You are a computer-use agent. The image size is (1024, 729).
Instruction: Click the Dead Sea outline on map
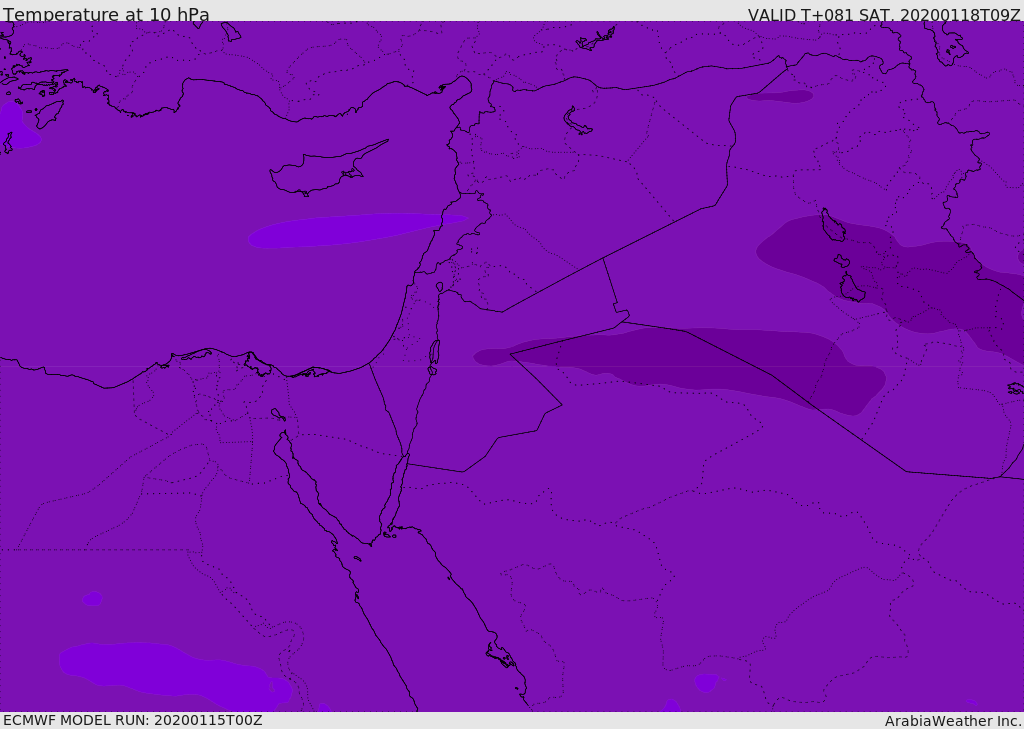[x=434, y=357]
